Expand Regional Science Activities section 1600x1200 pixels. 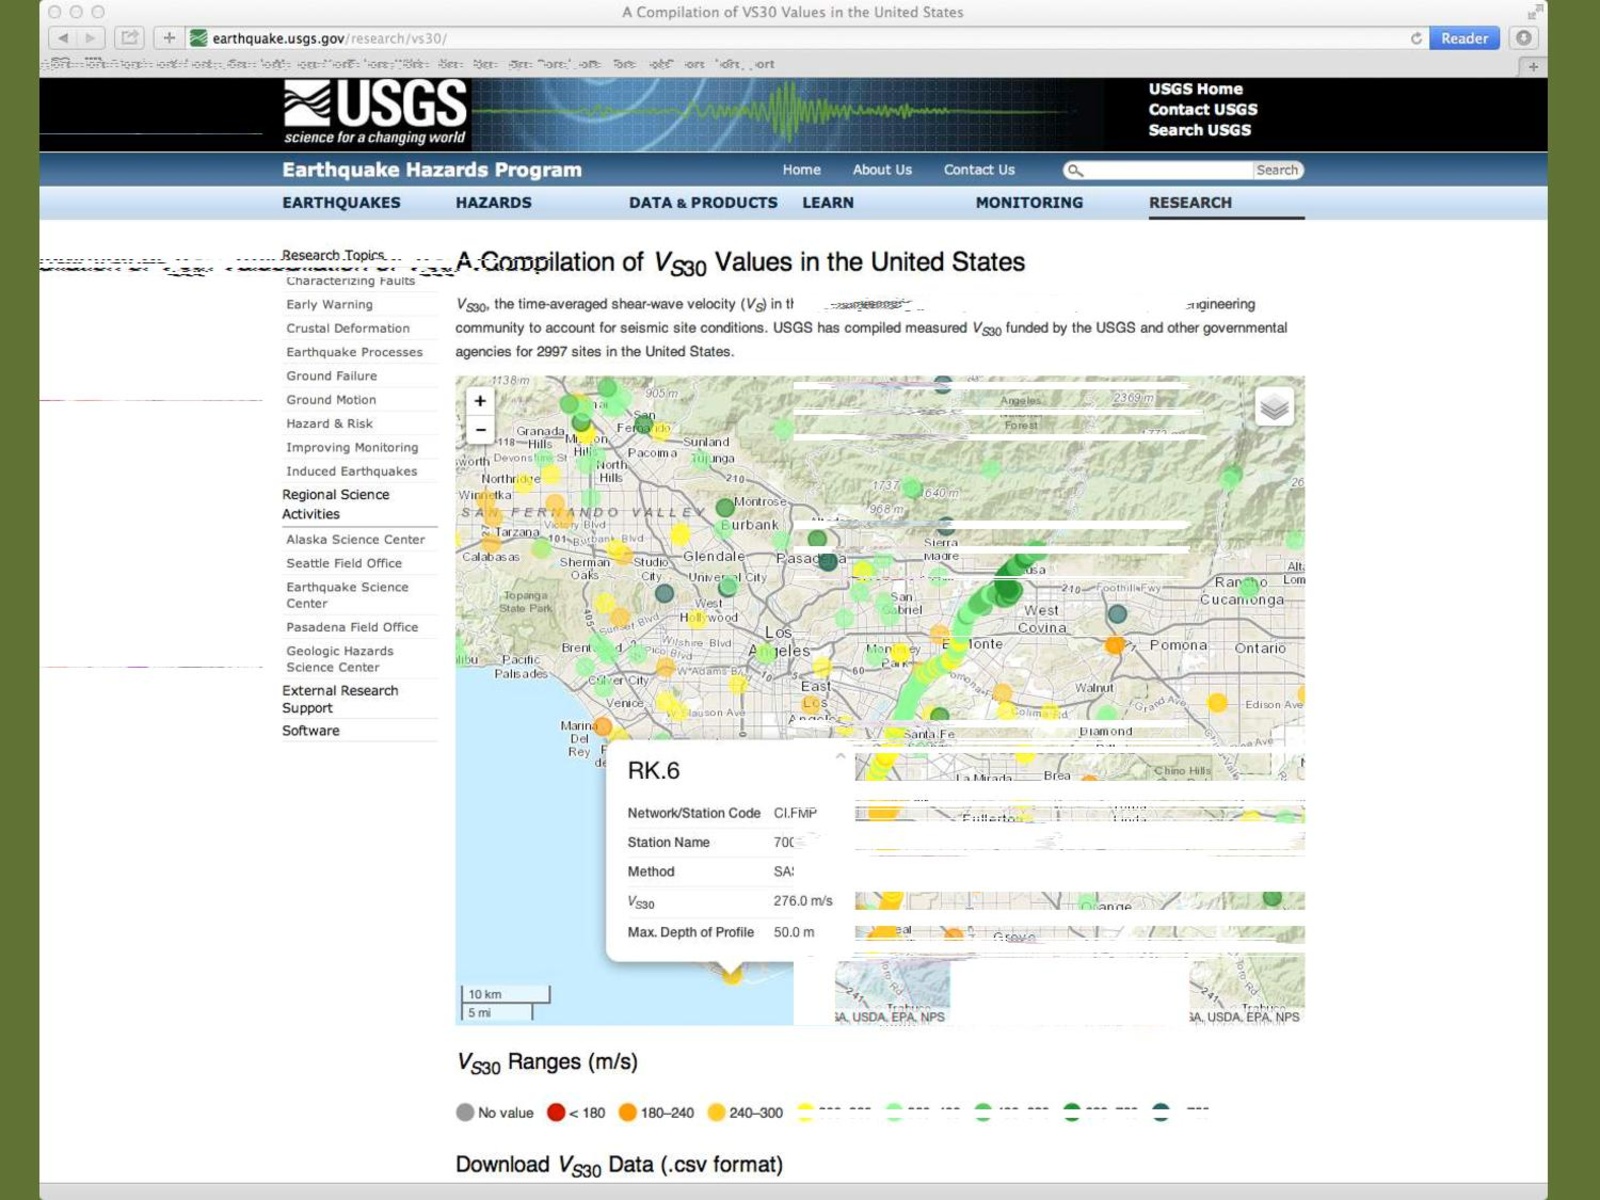tap(335, 504)
